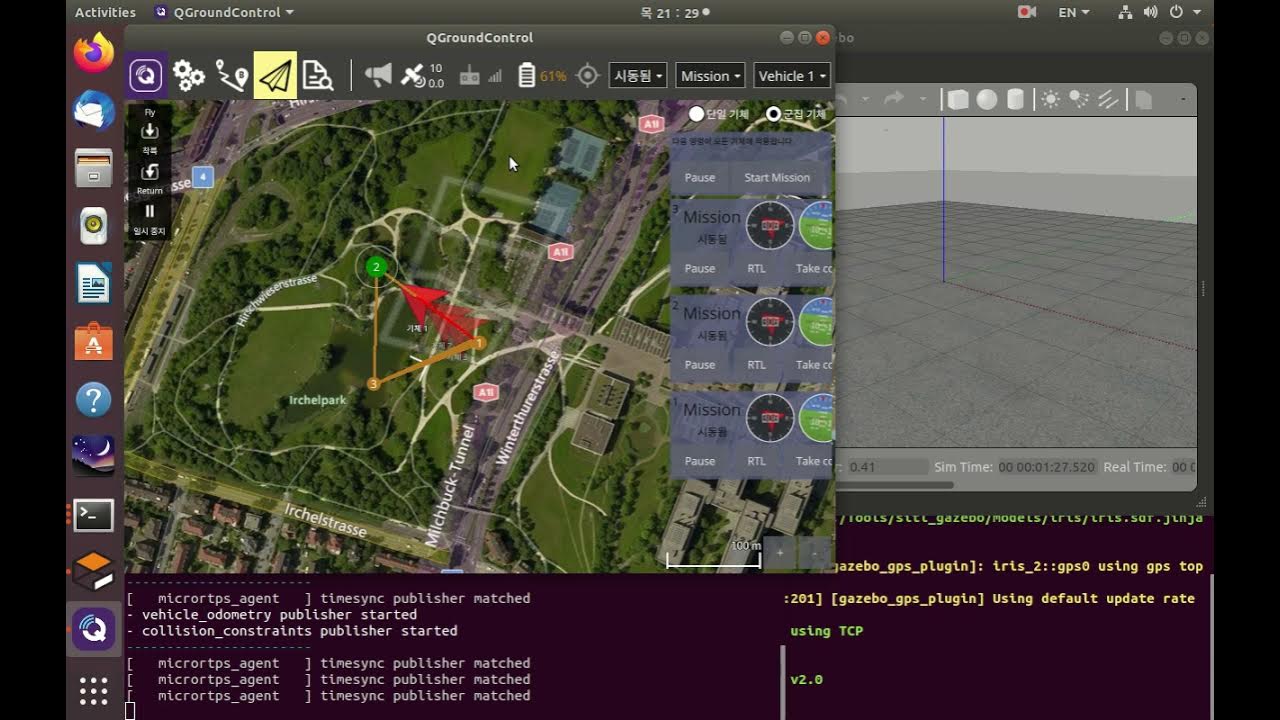1280x720 pixels.
Task: Insert box shape in Gazebo toolbar
Action: click(x=958, y=99)
